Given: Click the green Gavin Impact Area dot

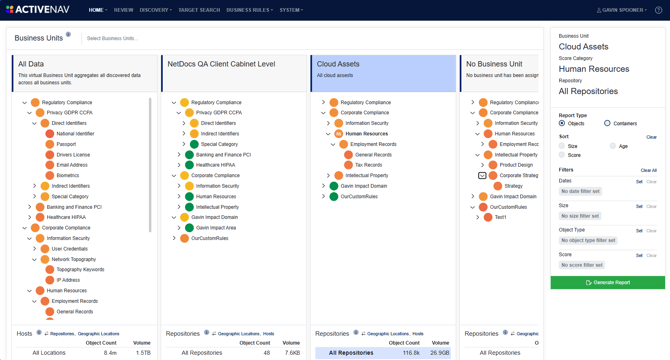Looking at the screenshot, I should click(189, 228).
